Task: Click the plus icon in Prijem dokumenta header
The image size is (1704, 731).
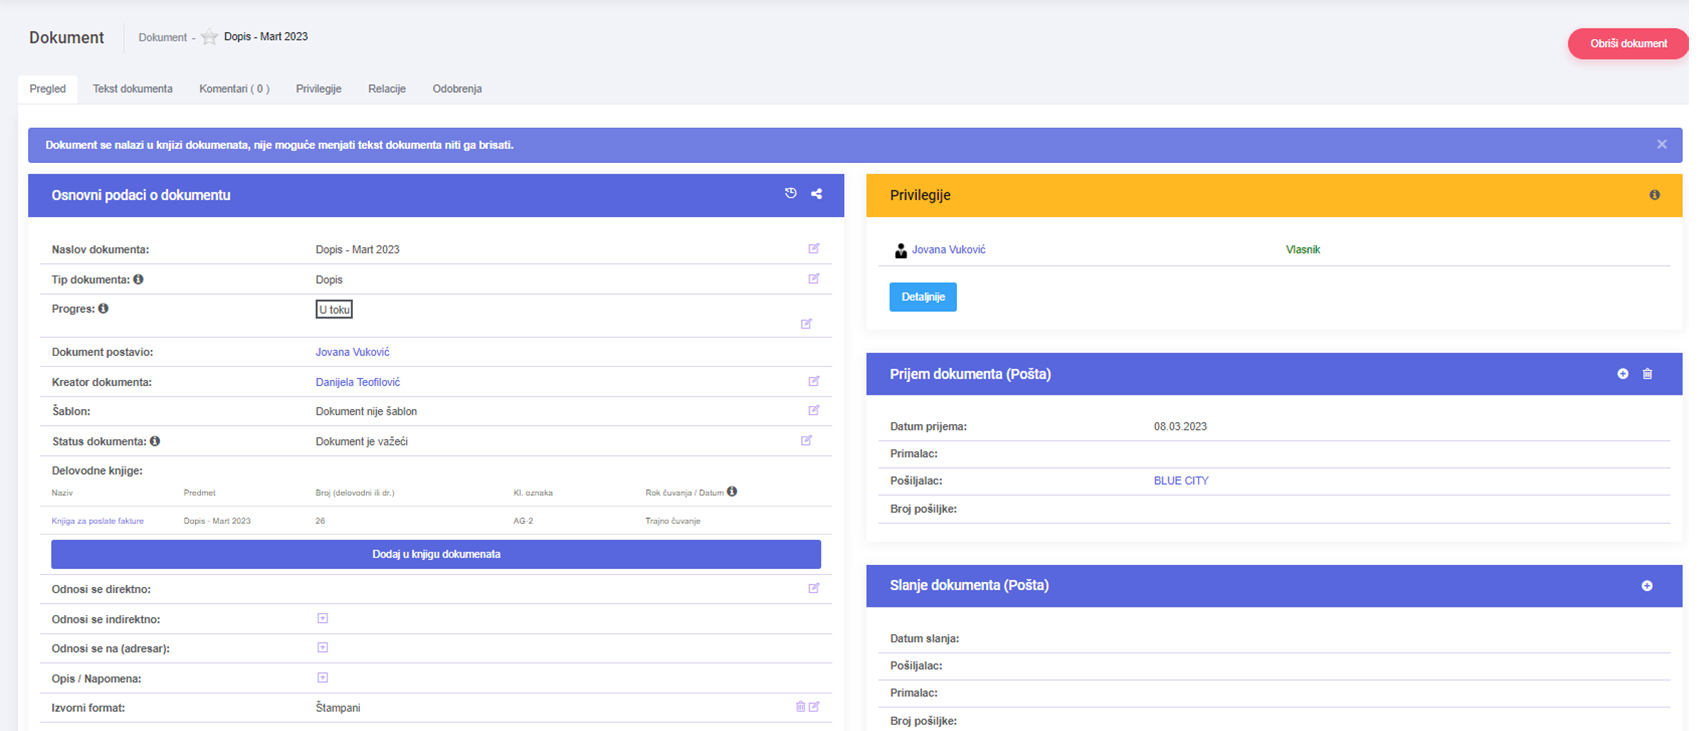Action: (x=1623, y=374)
